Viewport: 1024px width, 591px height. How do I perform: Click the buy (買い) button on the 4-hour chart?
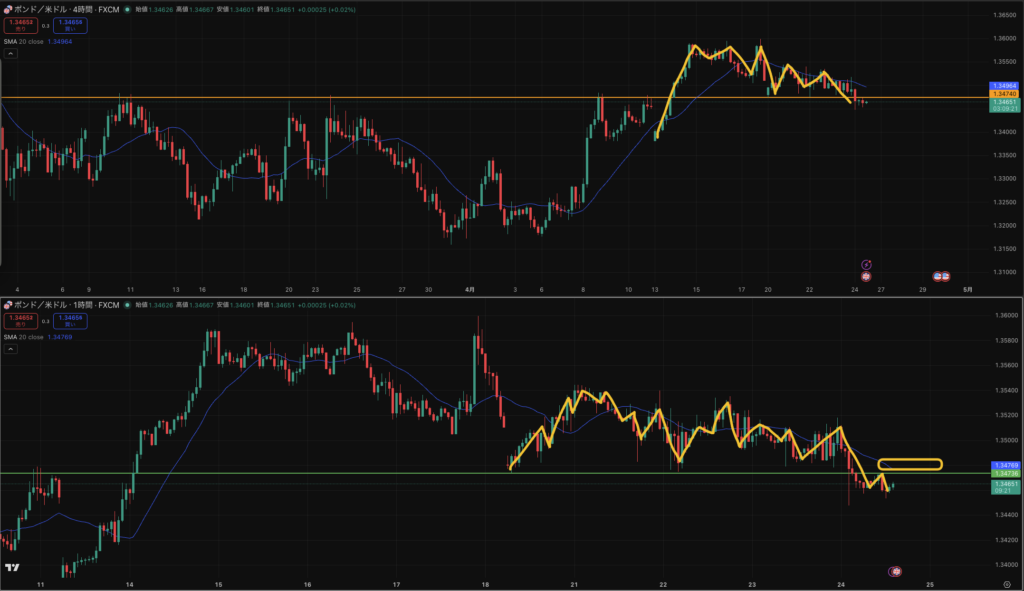(71, 25)
